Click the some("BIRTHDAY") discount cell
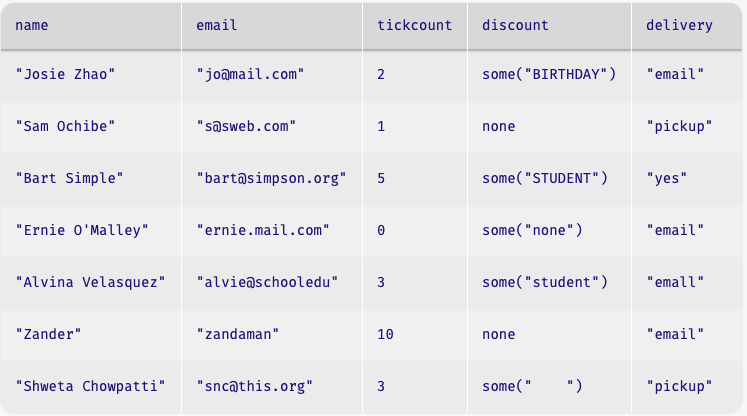 [549, 74]
